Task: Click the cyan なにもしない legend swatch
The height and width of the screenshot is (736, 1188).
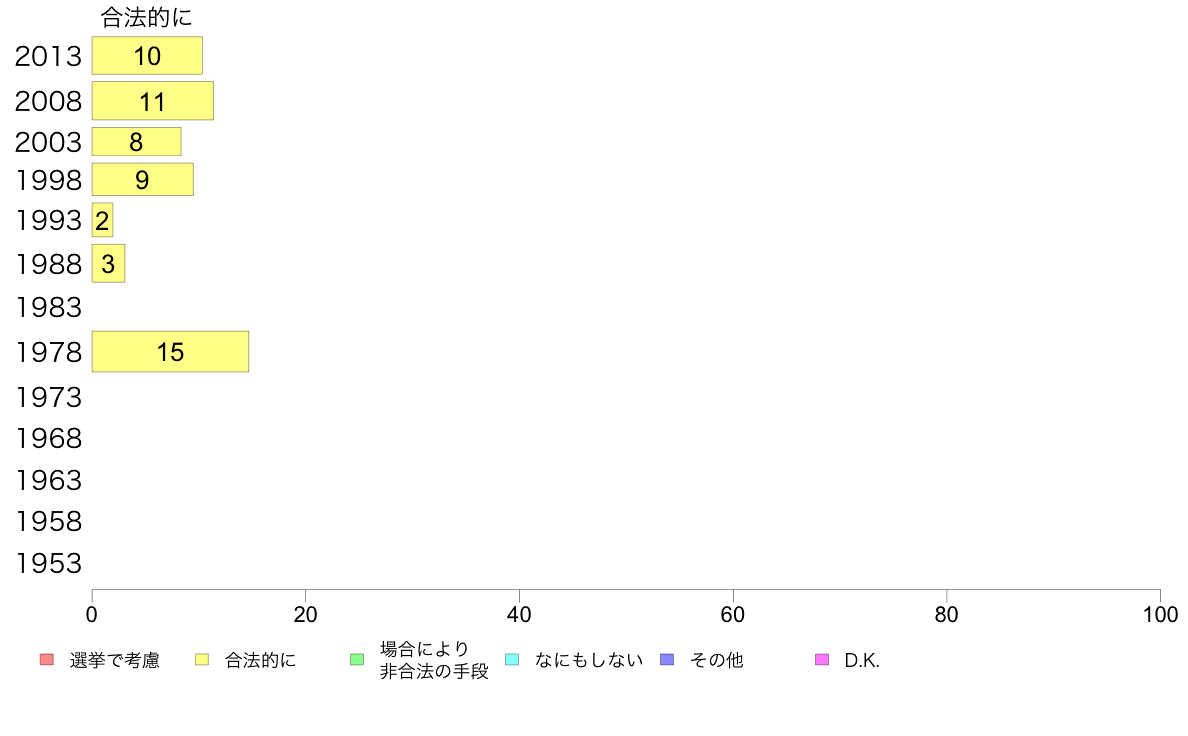Action: (512, 659)
